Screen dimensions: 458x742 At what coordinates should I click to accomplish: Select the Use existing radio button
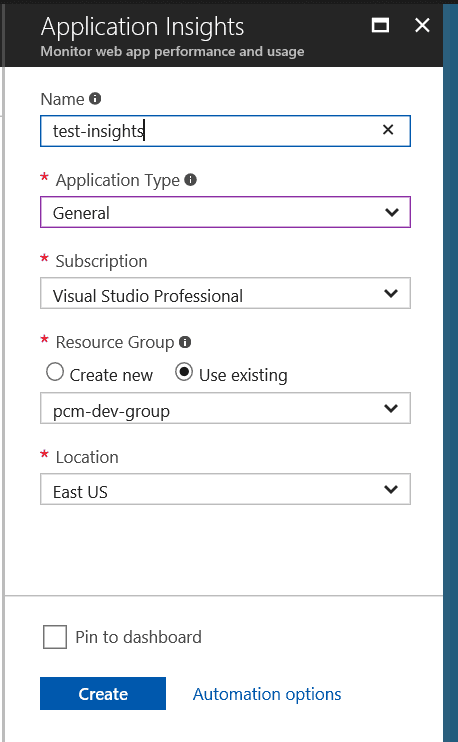tap(184, 372)
